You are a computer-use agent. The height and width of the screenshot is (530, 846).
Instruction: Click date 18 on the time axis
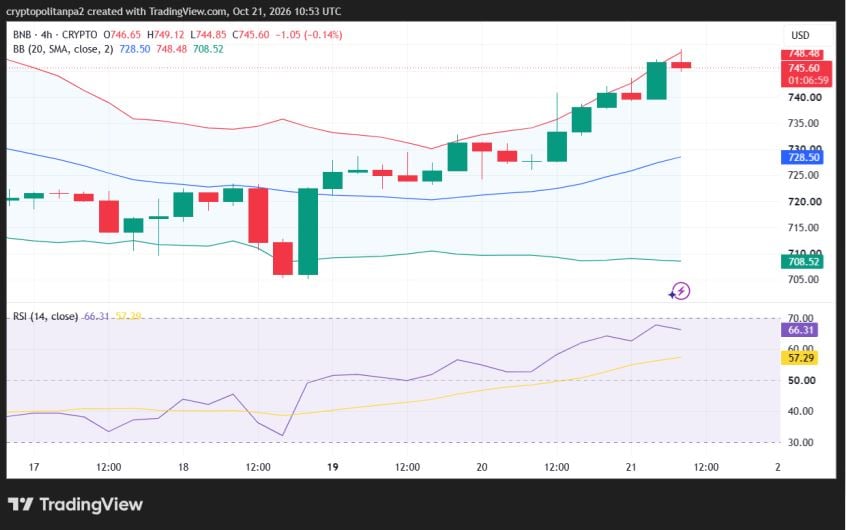point(183,467)
